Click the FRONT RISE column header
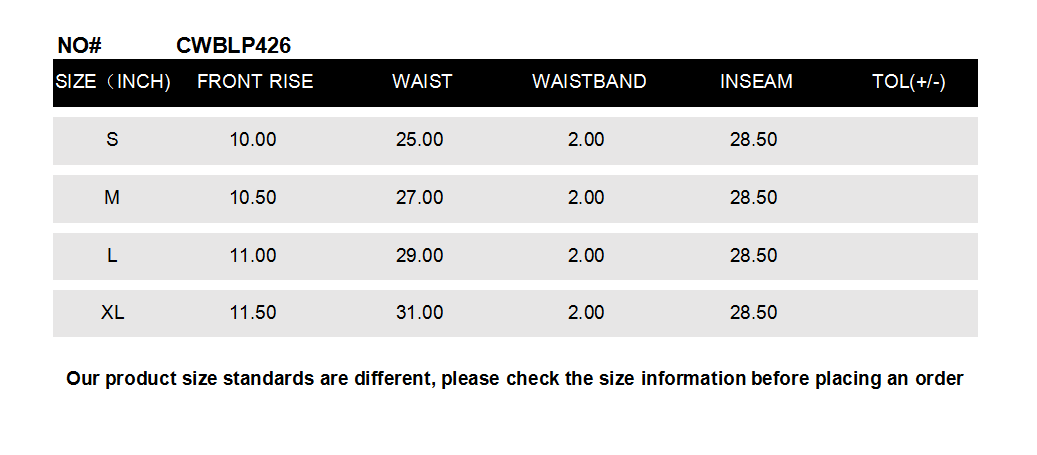 [255, 82]
